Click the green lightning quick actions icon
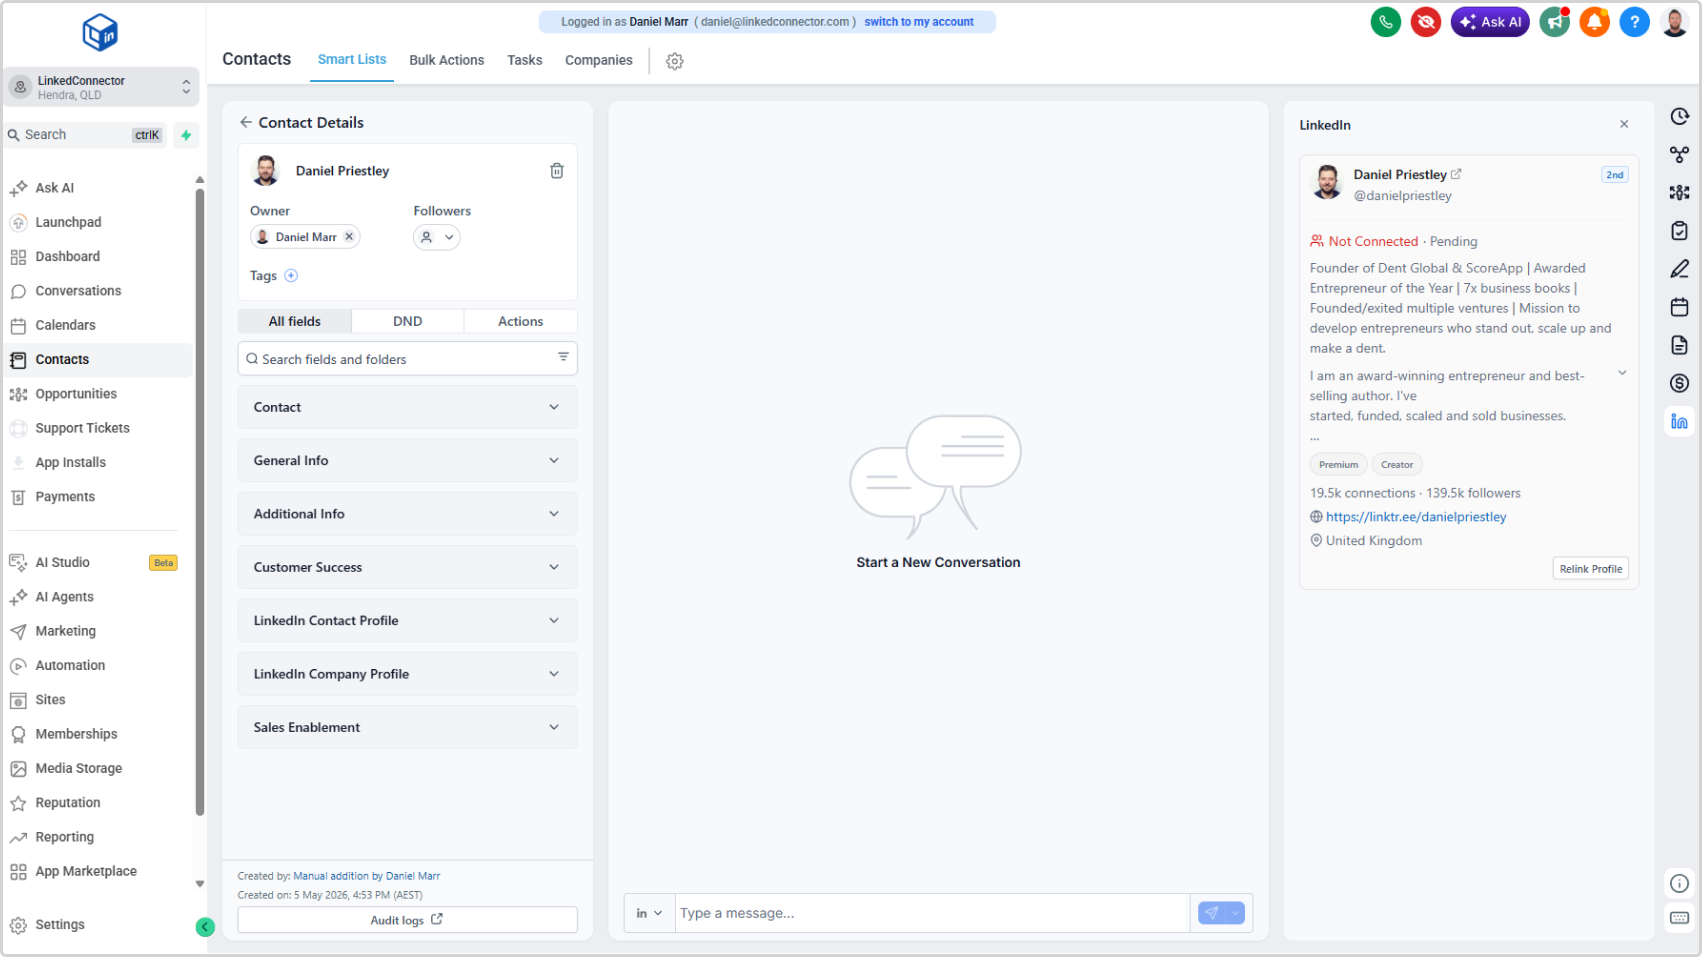 point(186,135)
